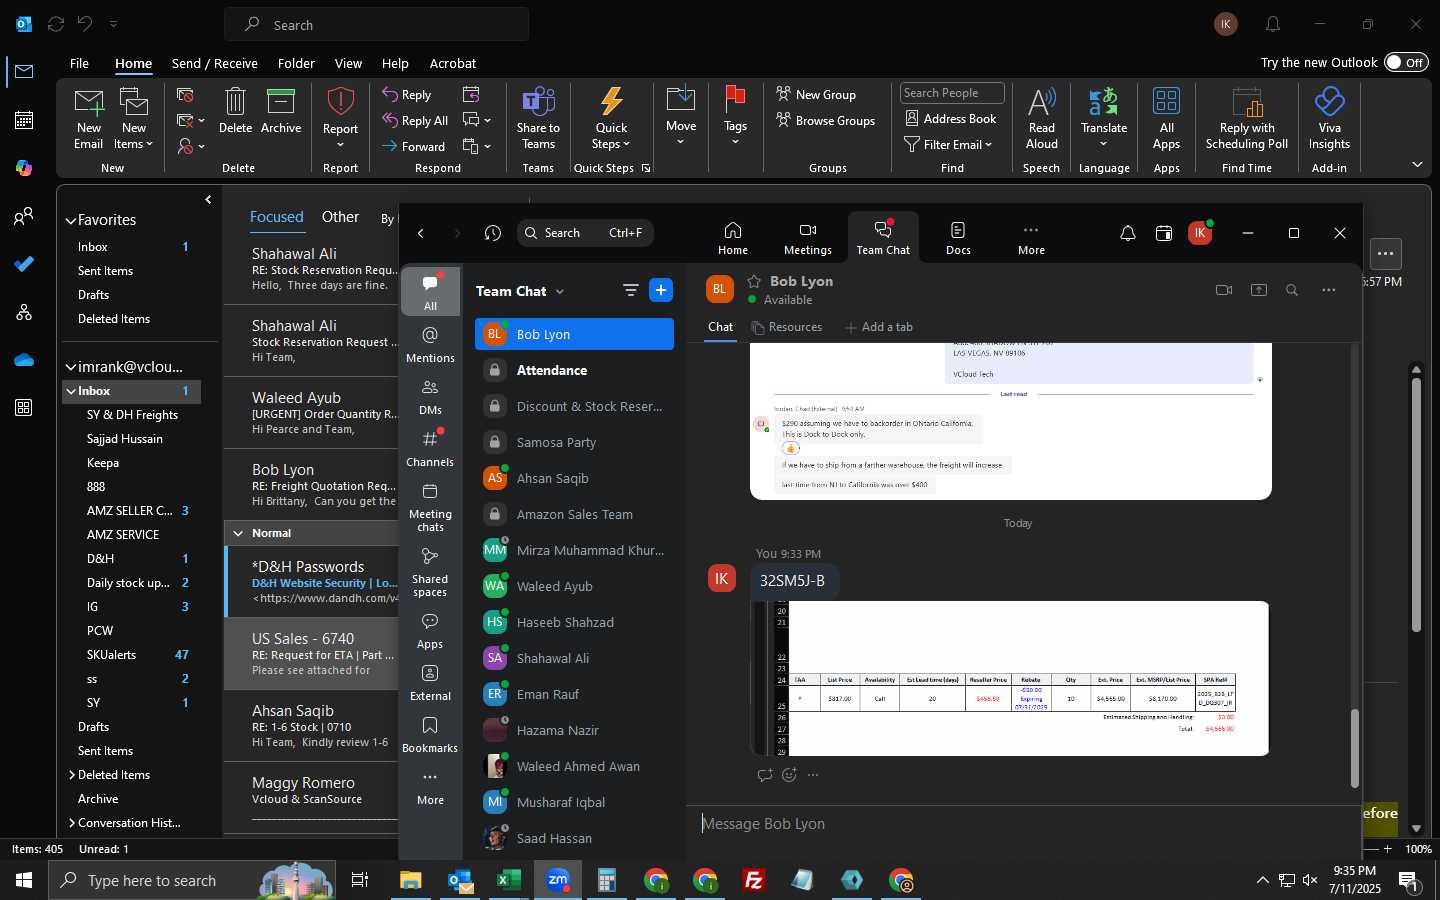Click Outlook zoom slider plus button
This screenshot has height=900, width=1440.
point(1388,849)
